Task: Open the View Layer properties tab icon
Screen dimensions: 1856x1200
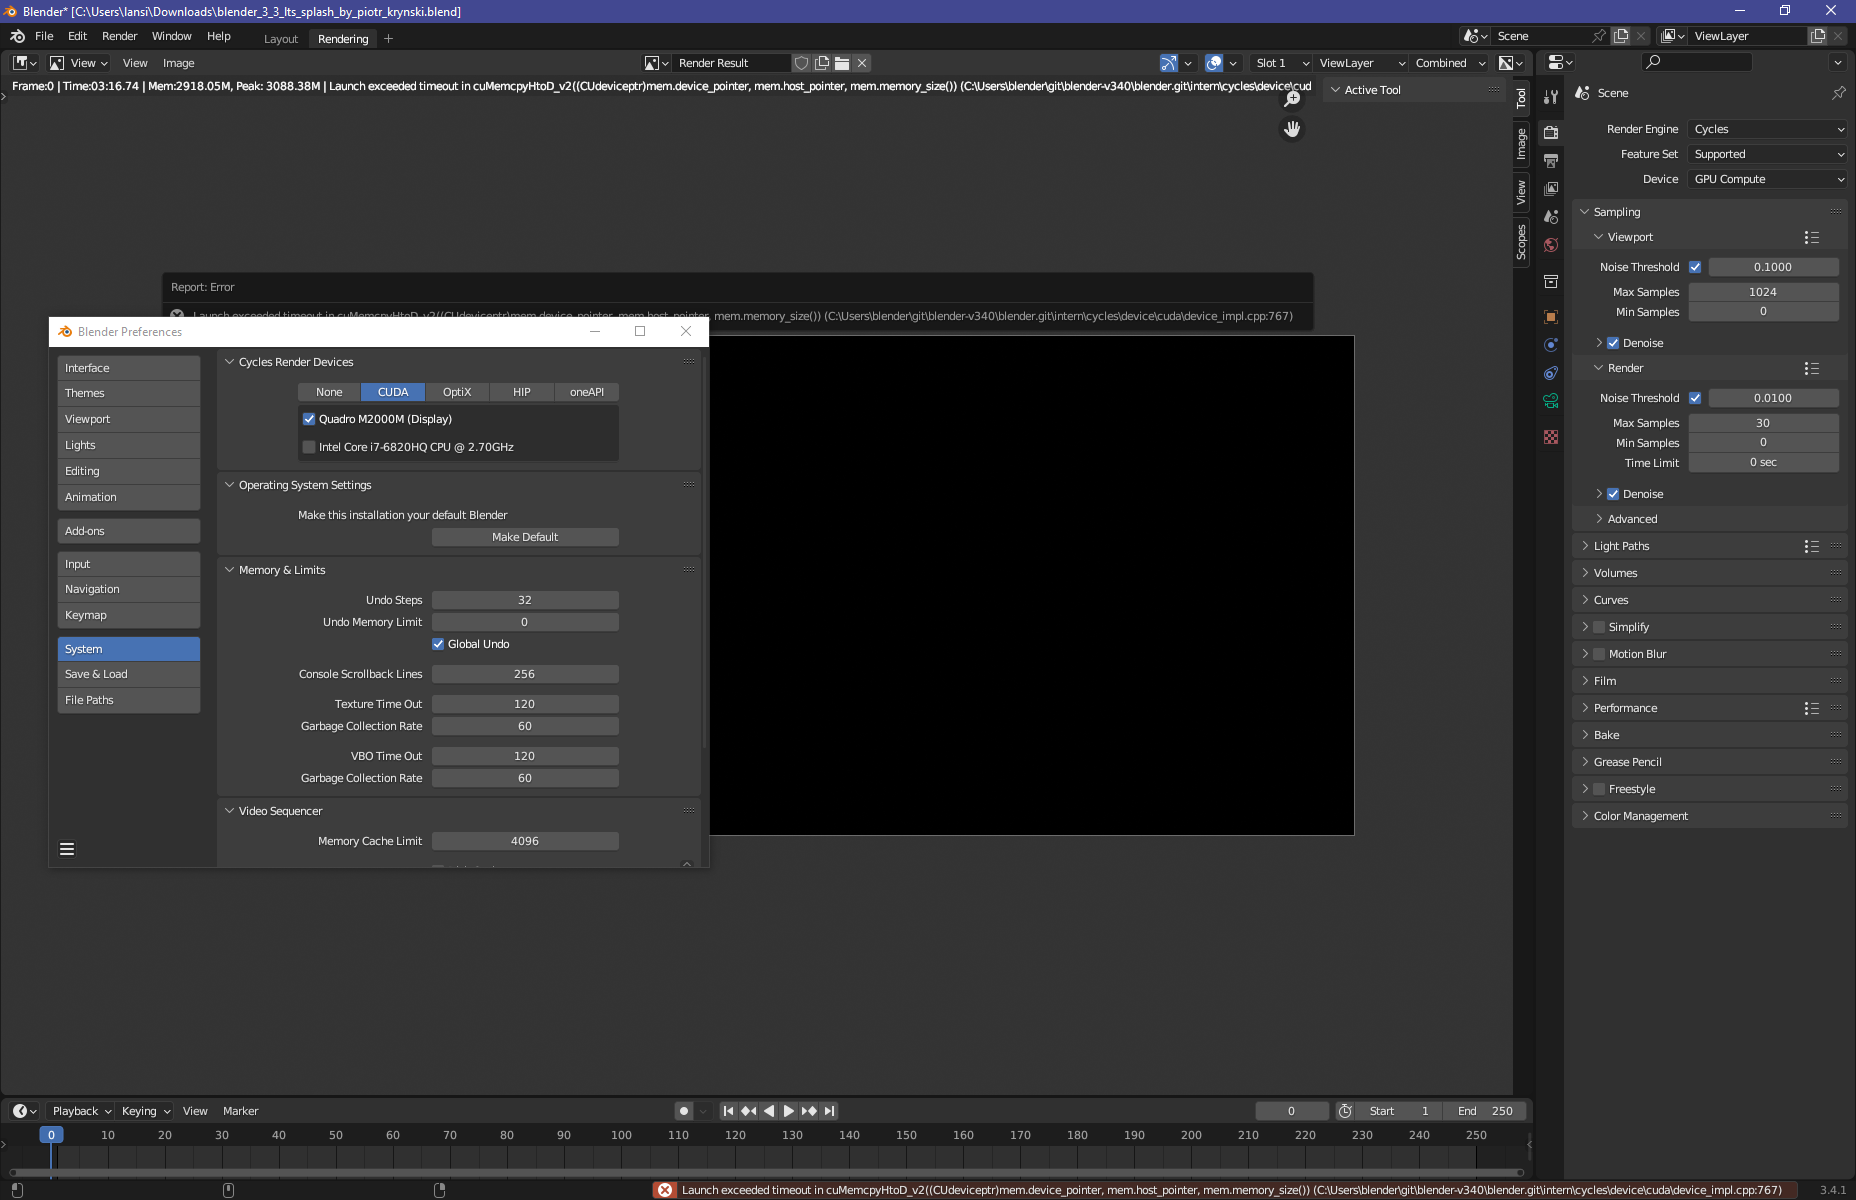Action: [1551, 188]
